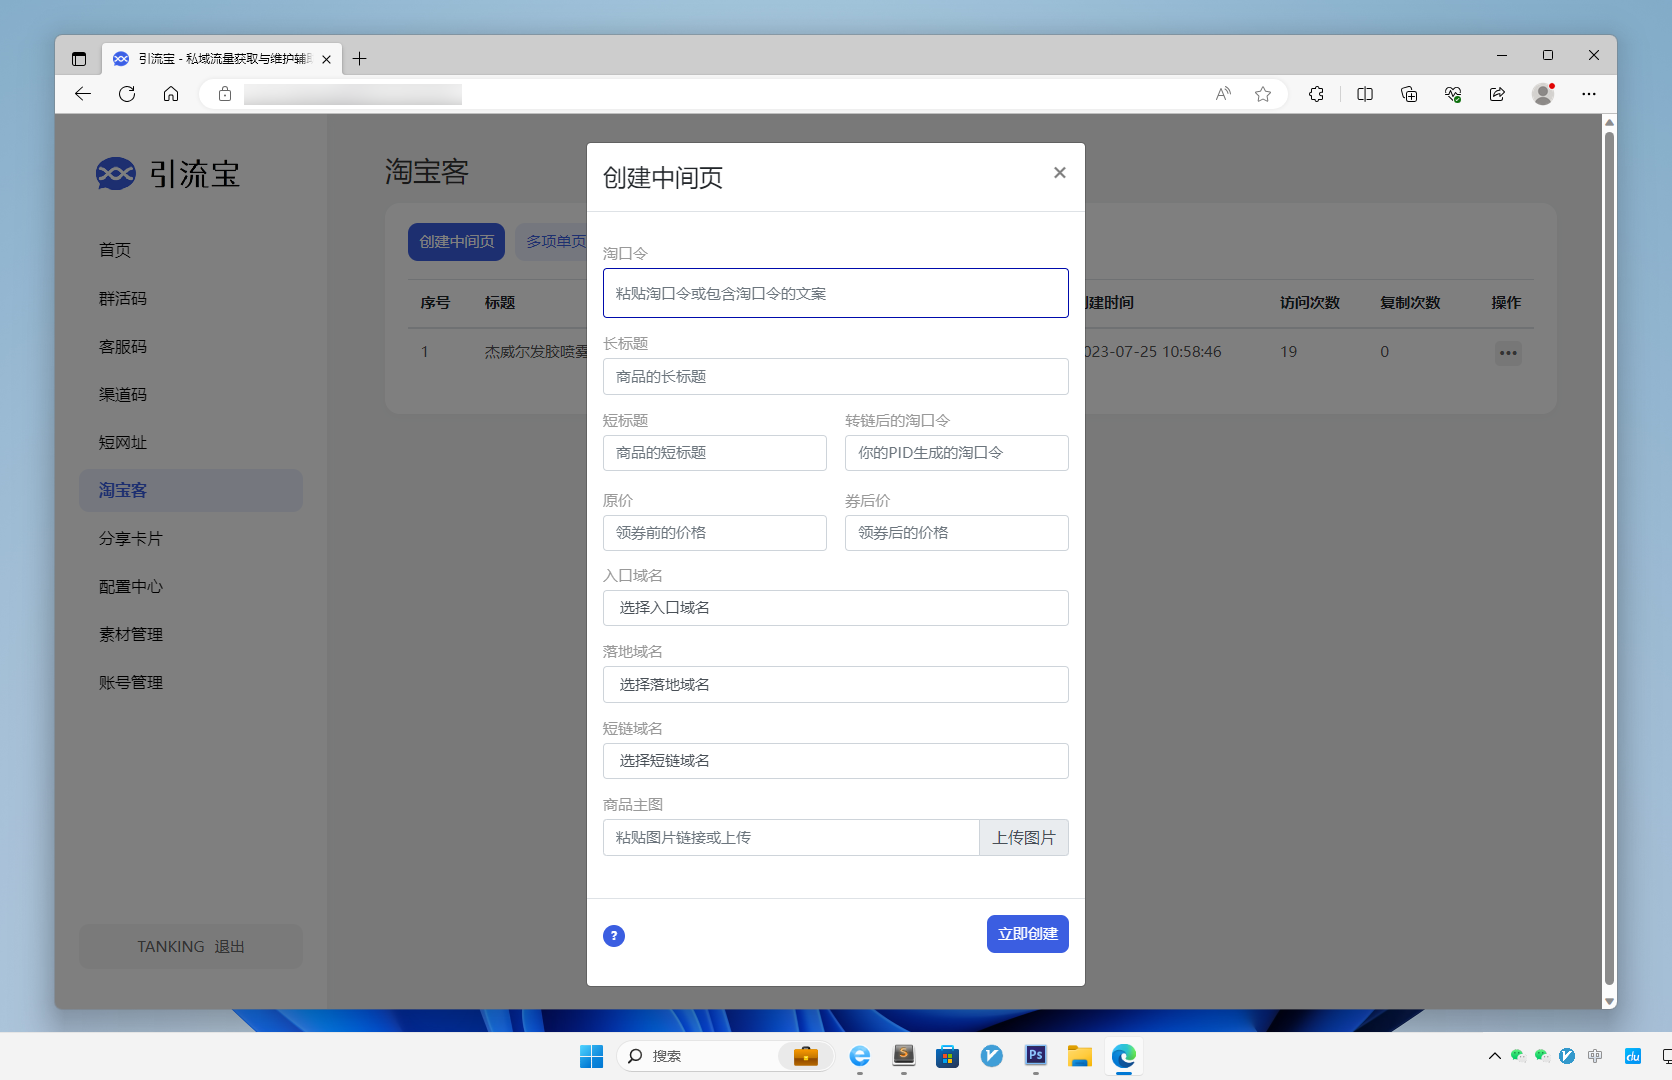This screenshot has width=1672, height=1080.
Task: Click the browser refresh icon
Action: tap(127, 93)
